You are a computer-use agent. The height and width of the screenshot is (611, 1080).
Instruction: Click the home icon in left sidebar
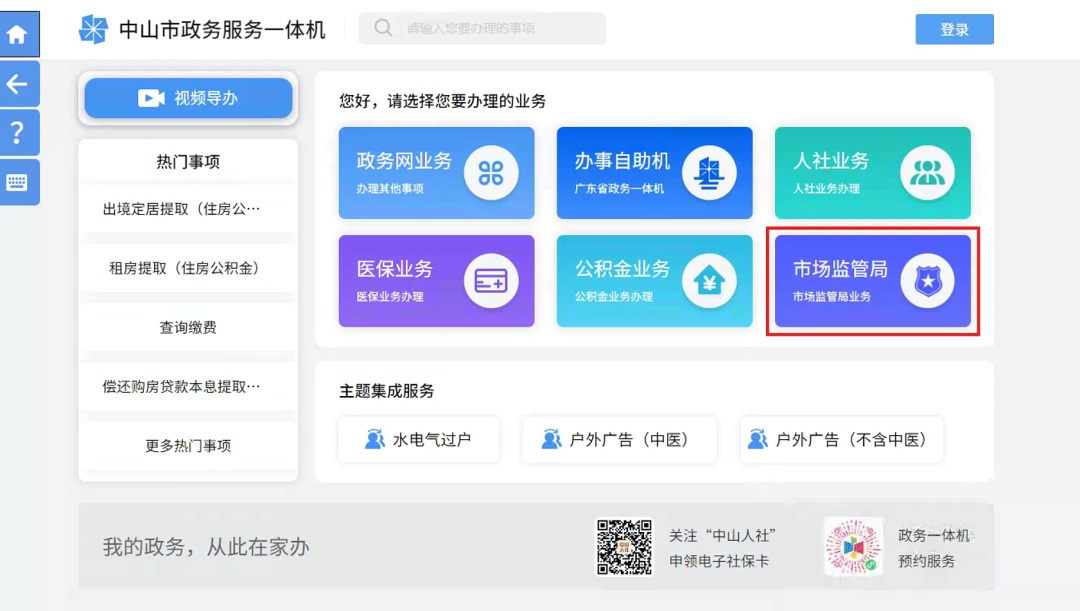tap(19, 33)
